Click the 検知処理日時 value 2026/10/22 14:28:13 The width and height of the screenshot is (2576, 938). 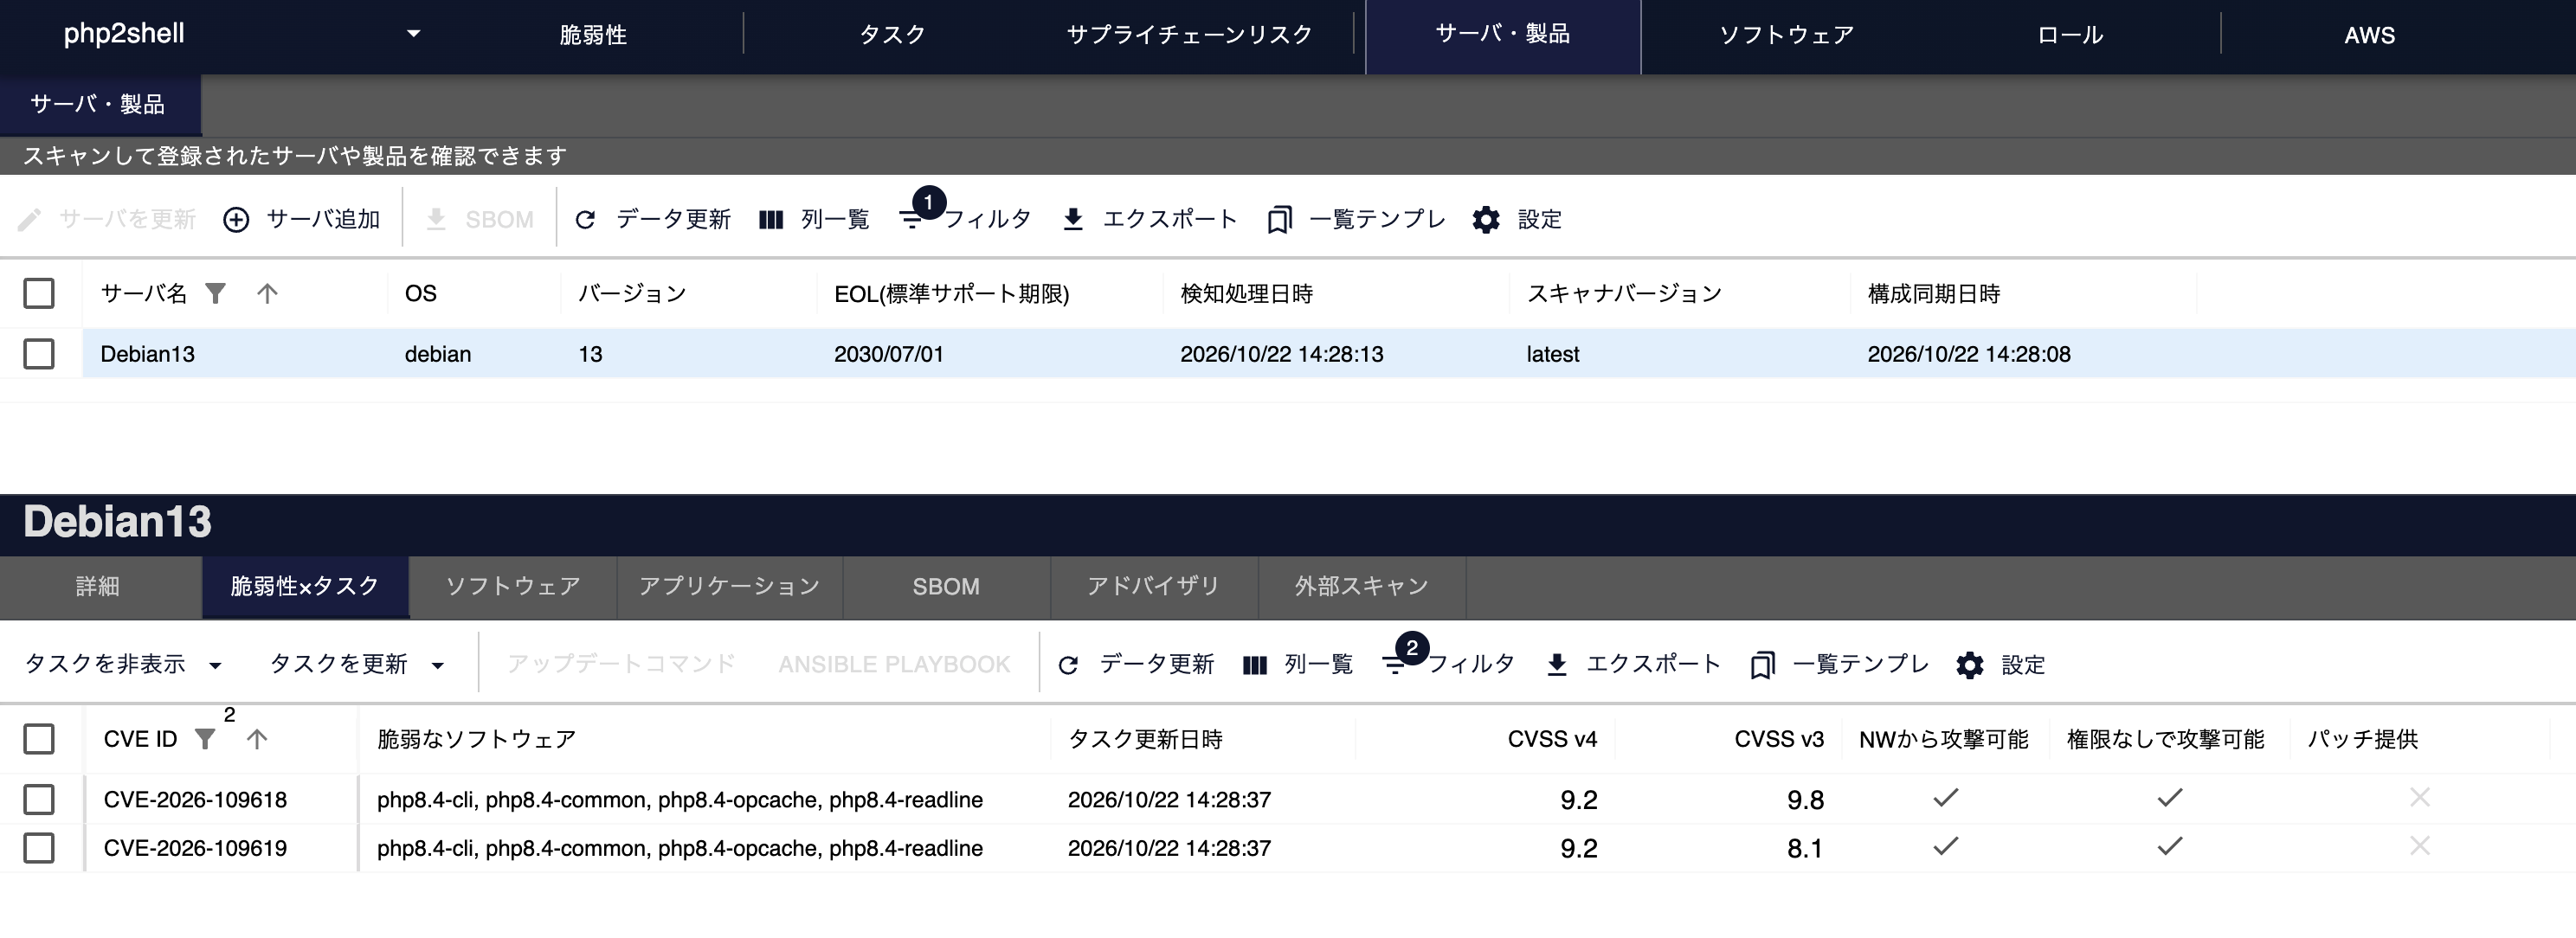coord(1282,354)
